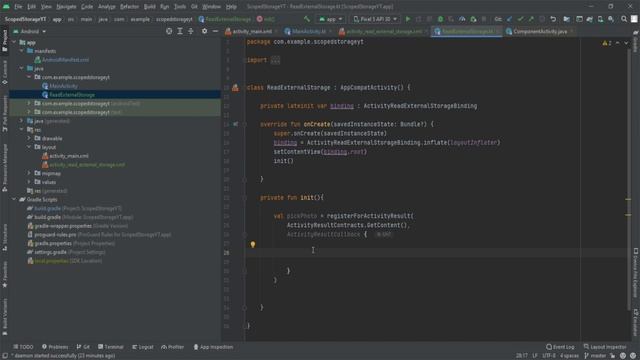Select MainActivity in the project tree

click(x=63, y=86)
